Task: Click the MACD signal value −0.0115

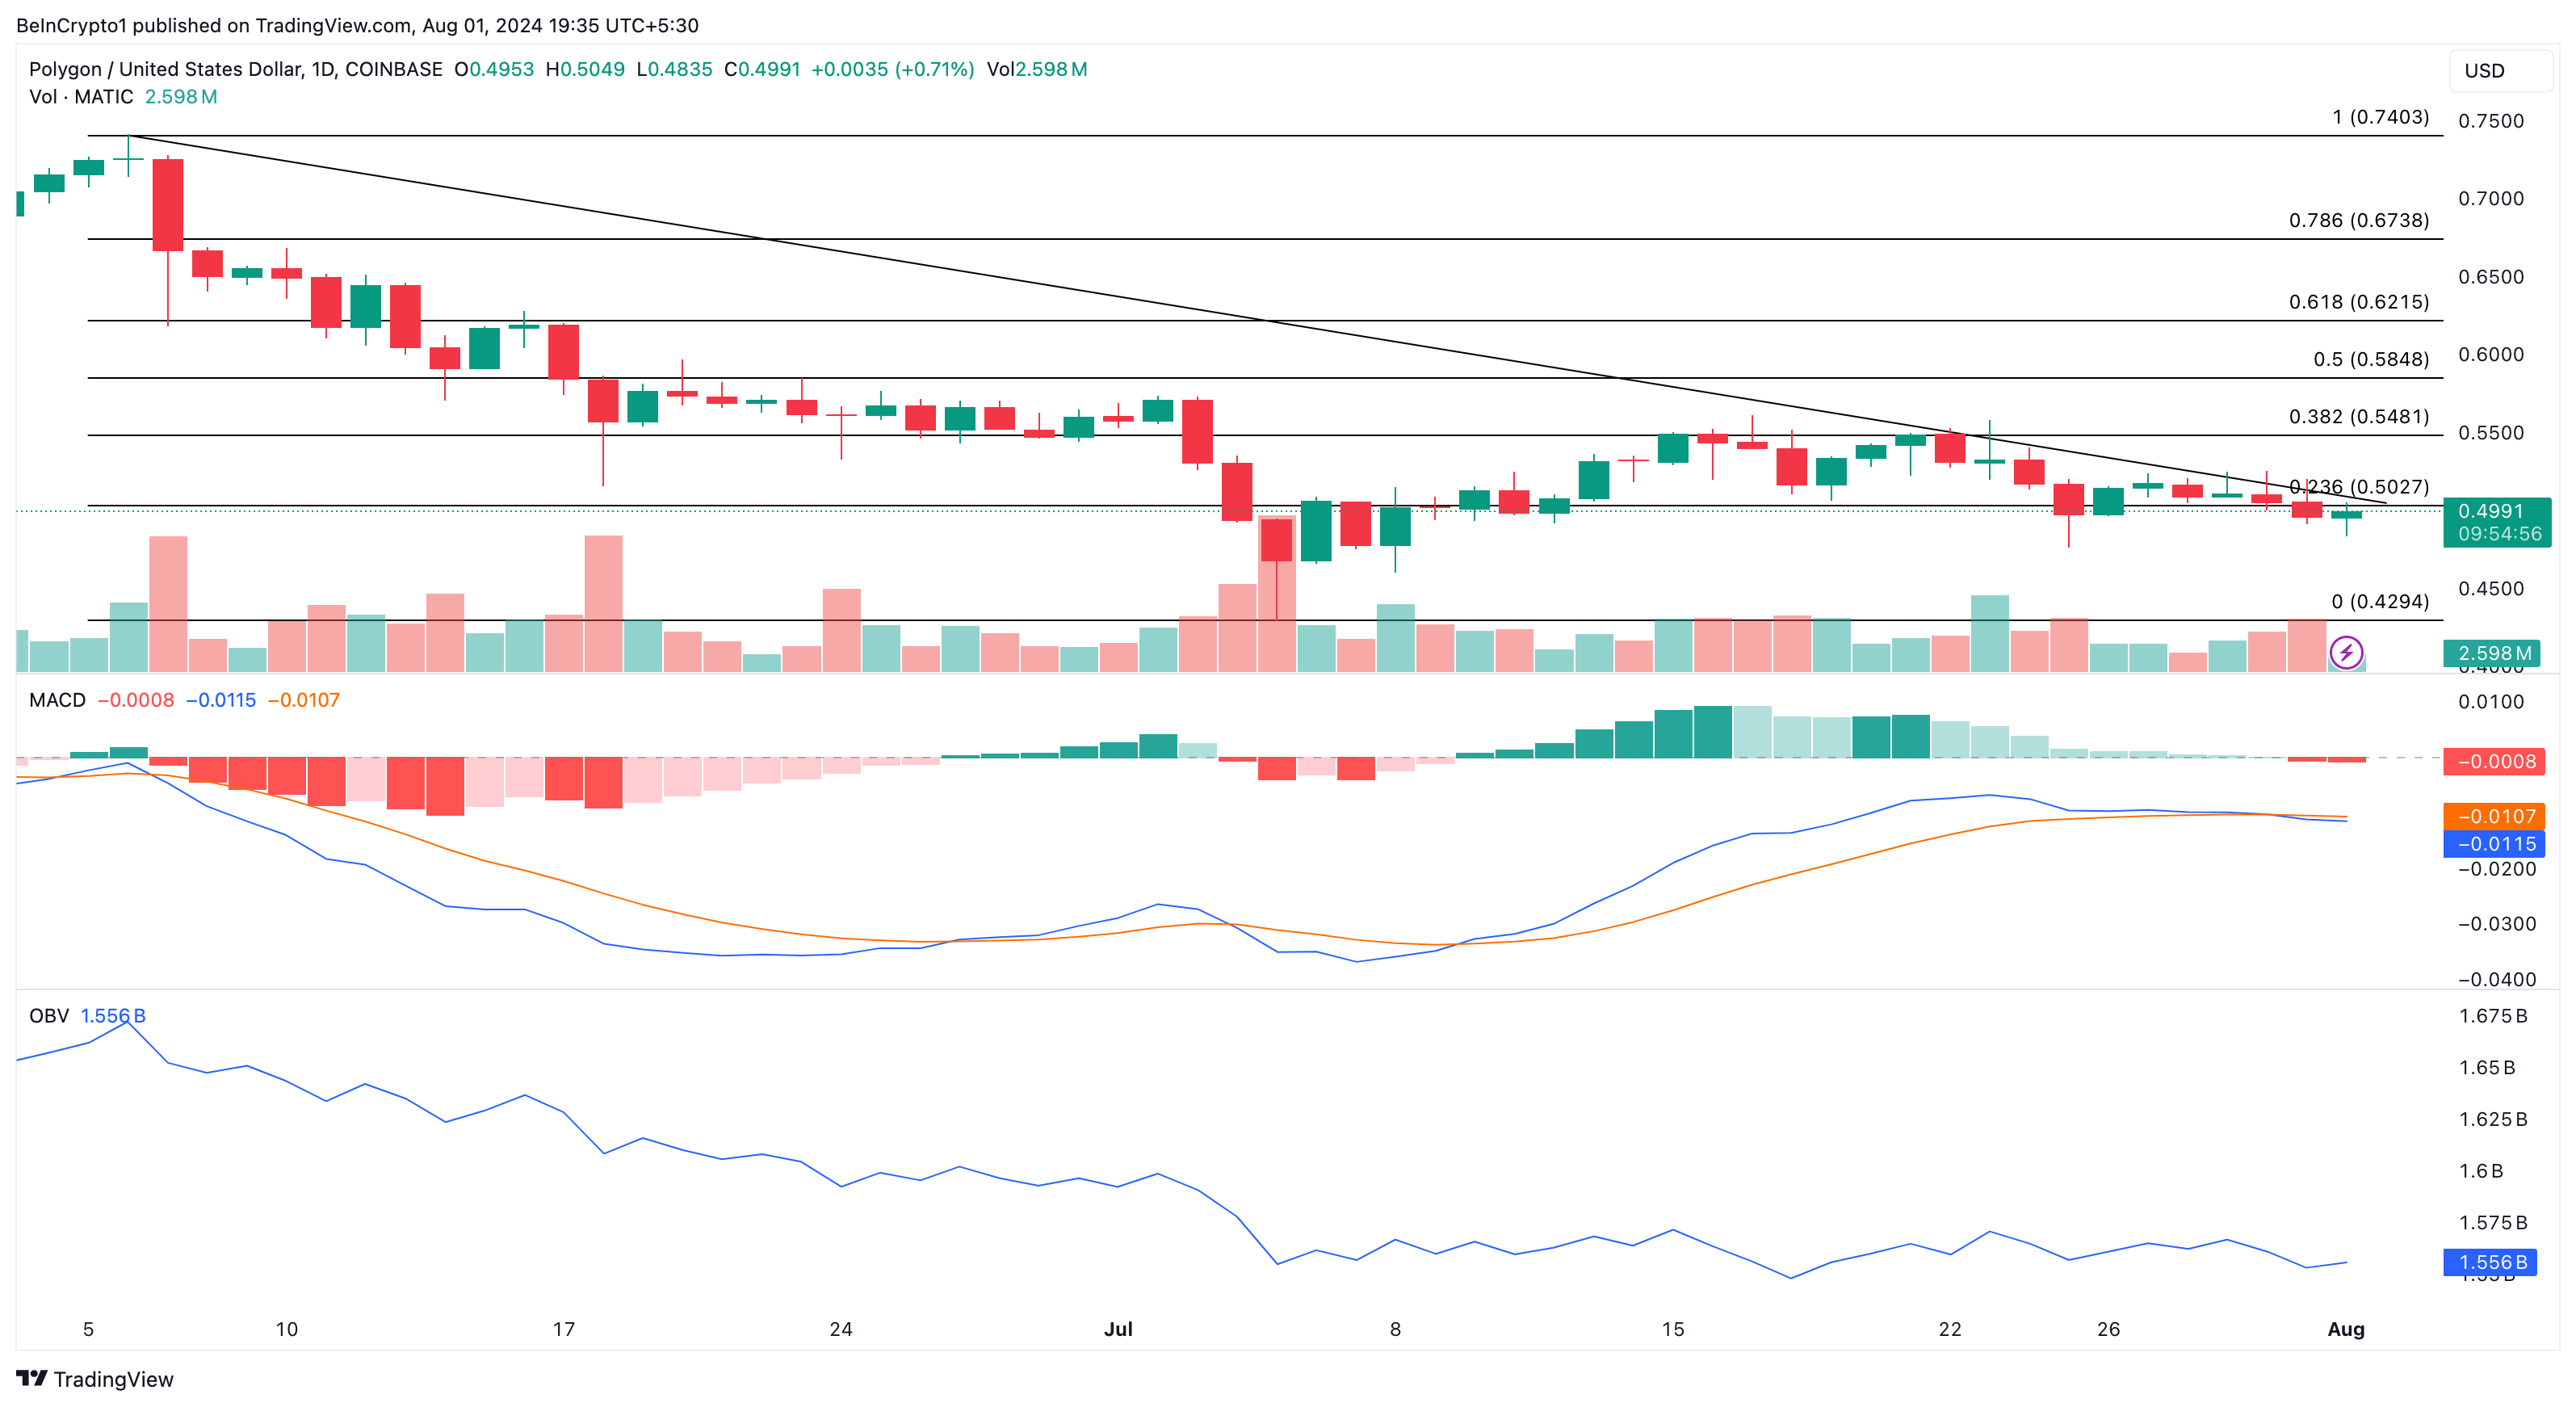Action: (x=222, y=700)
